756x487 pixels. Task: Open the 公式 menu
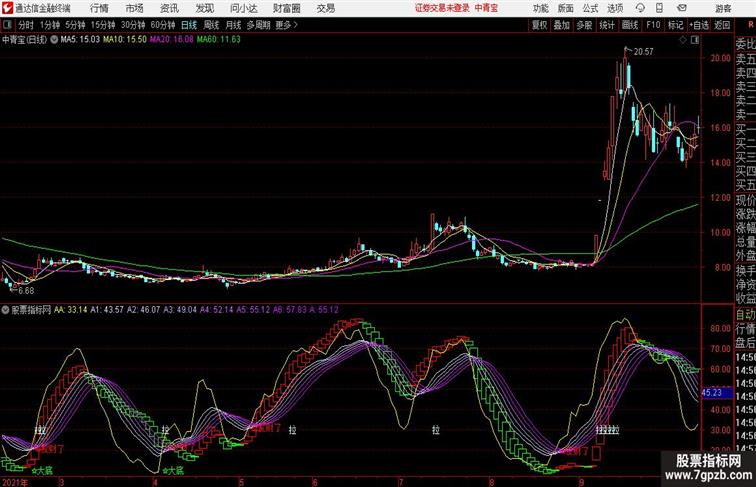590,8
